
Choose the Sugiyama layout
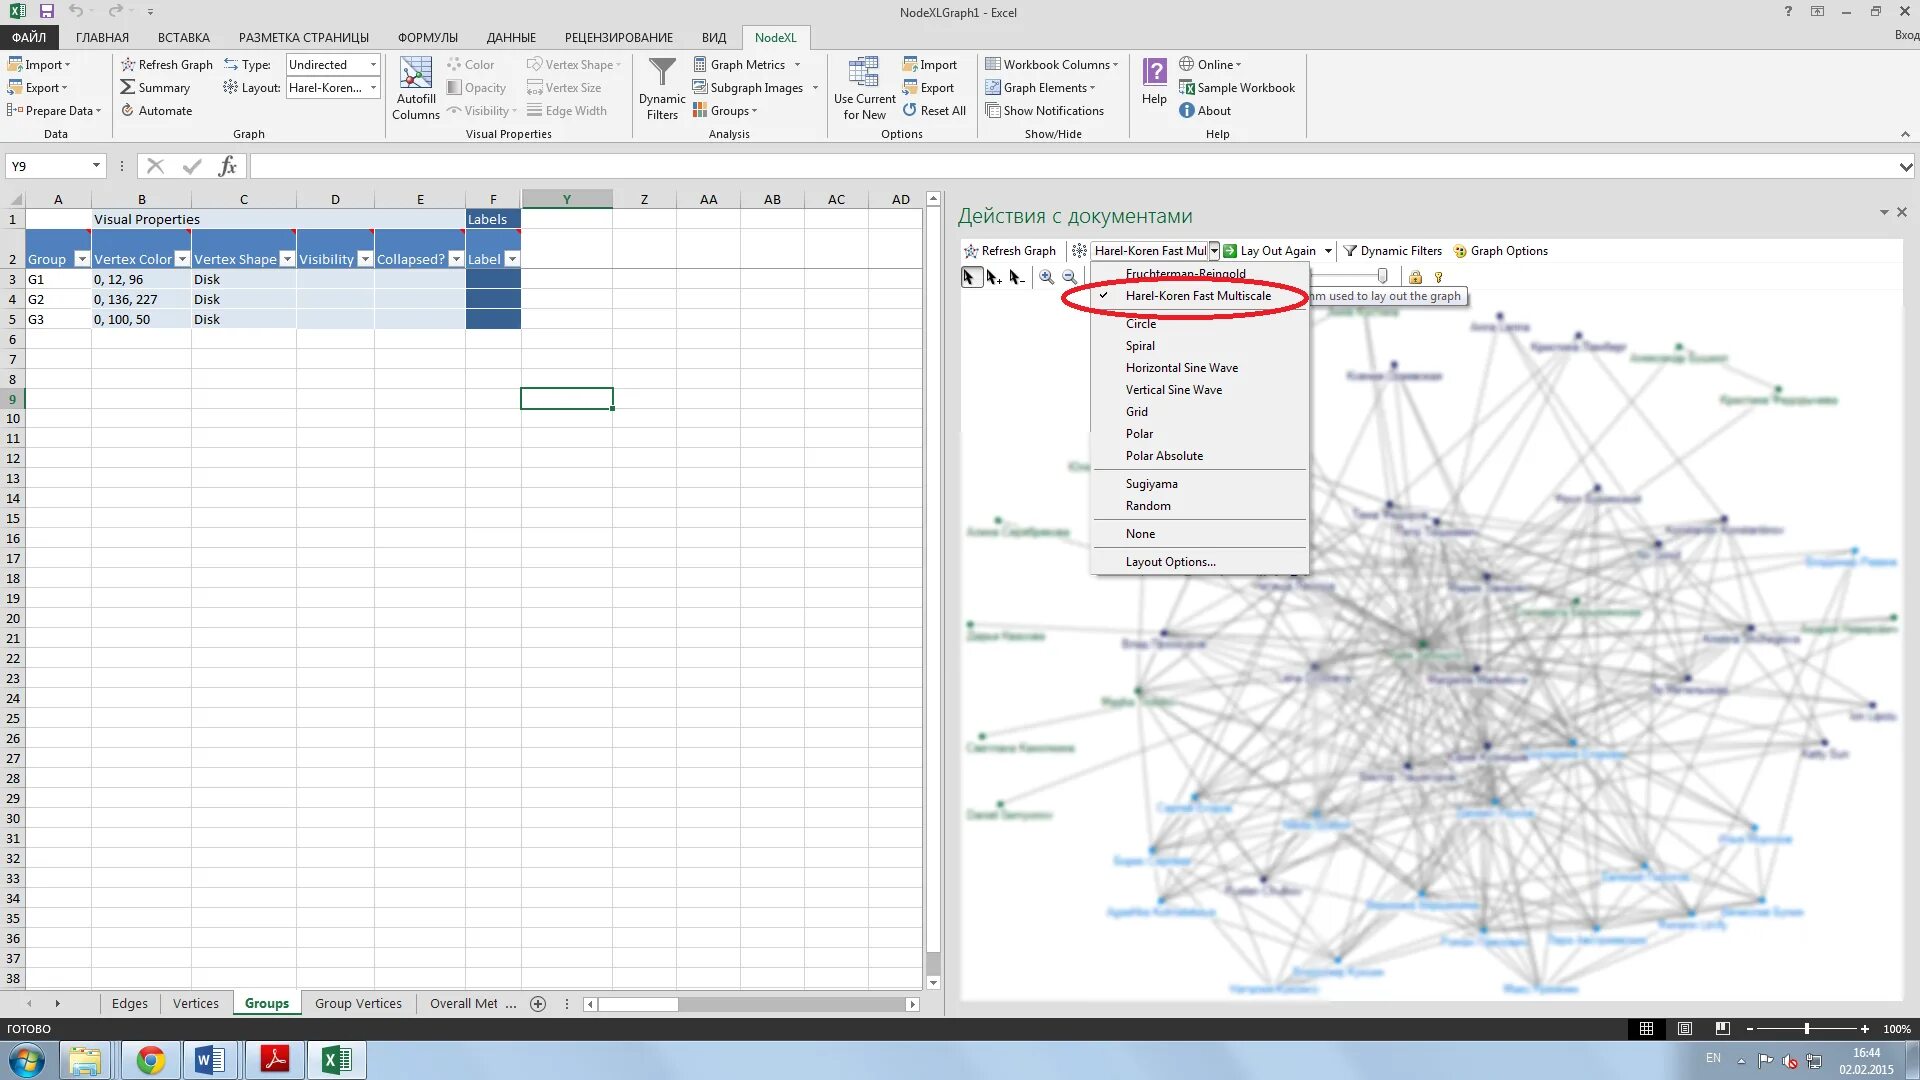(x=1151, y=484)
